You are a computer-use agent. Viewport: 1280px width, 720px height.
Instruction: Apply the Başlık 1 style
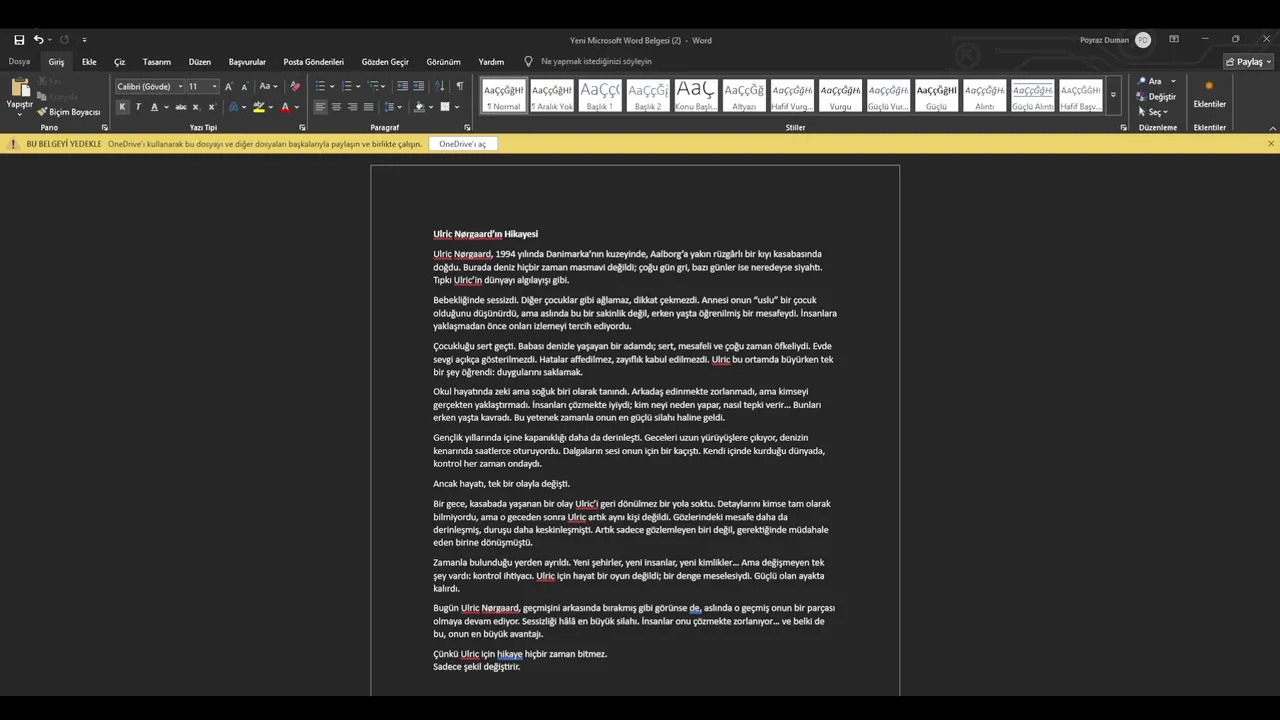(600, 95)
